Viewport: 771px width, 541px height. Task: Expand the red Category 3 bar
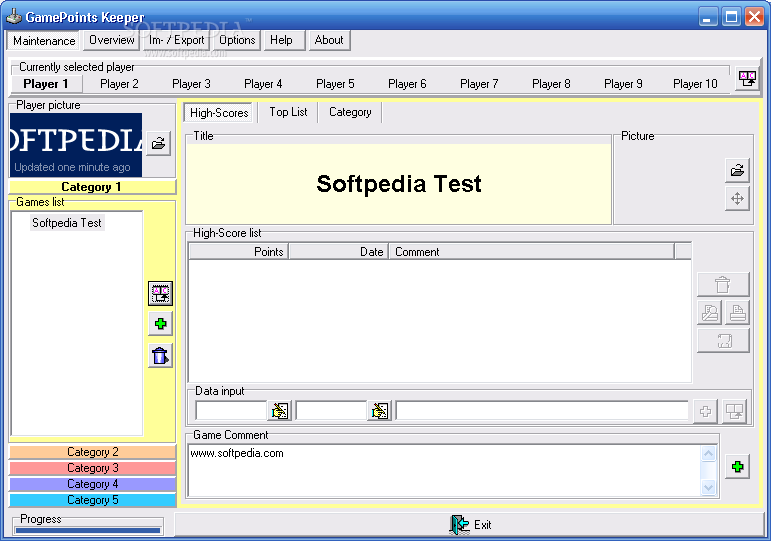pos(92,468)
